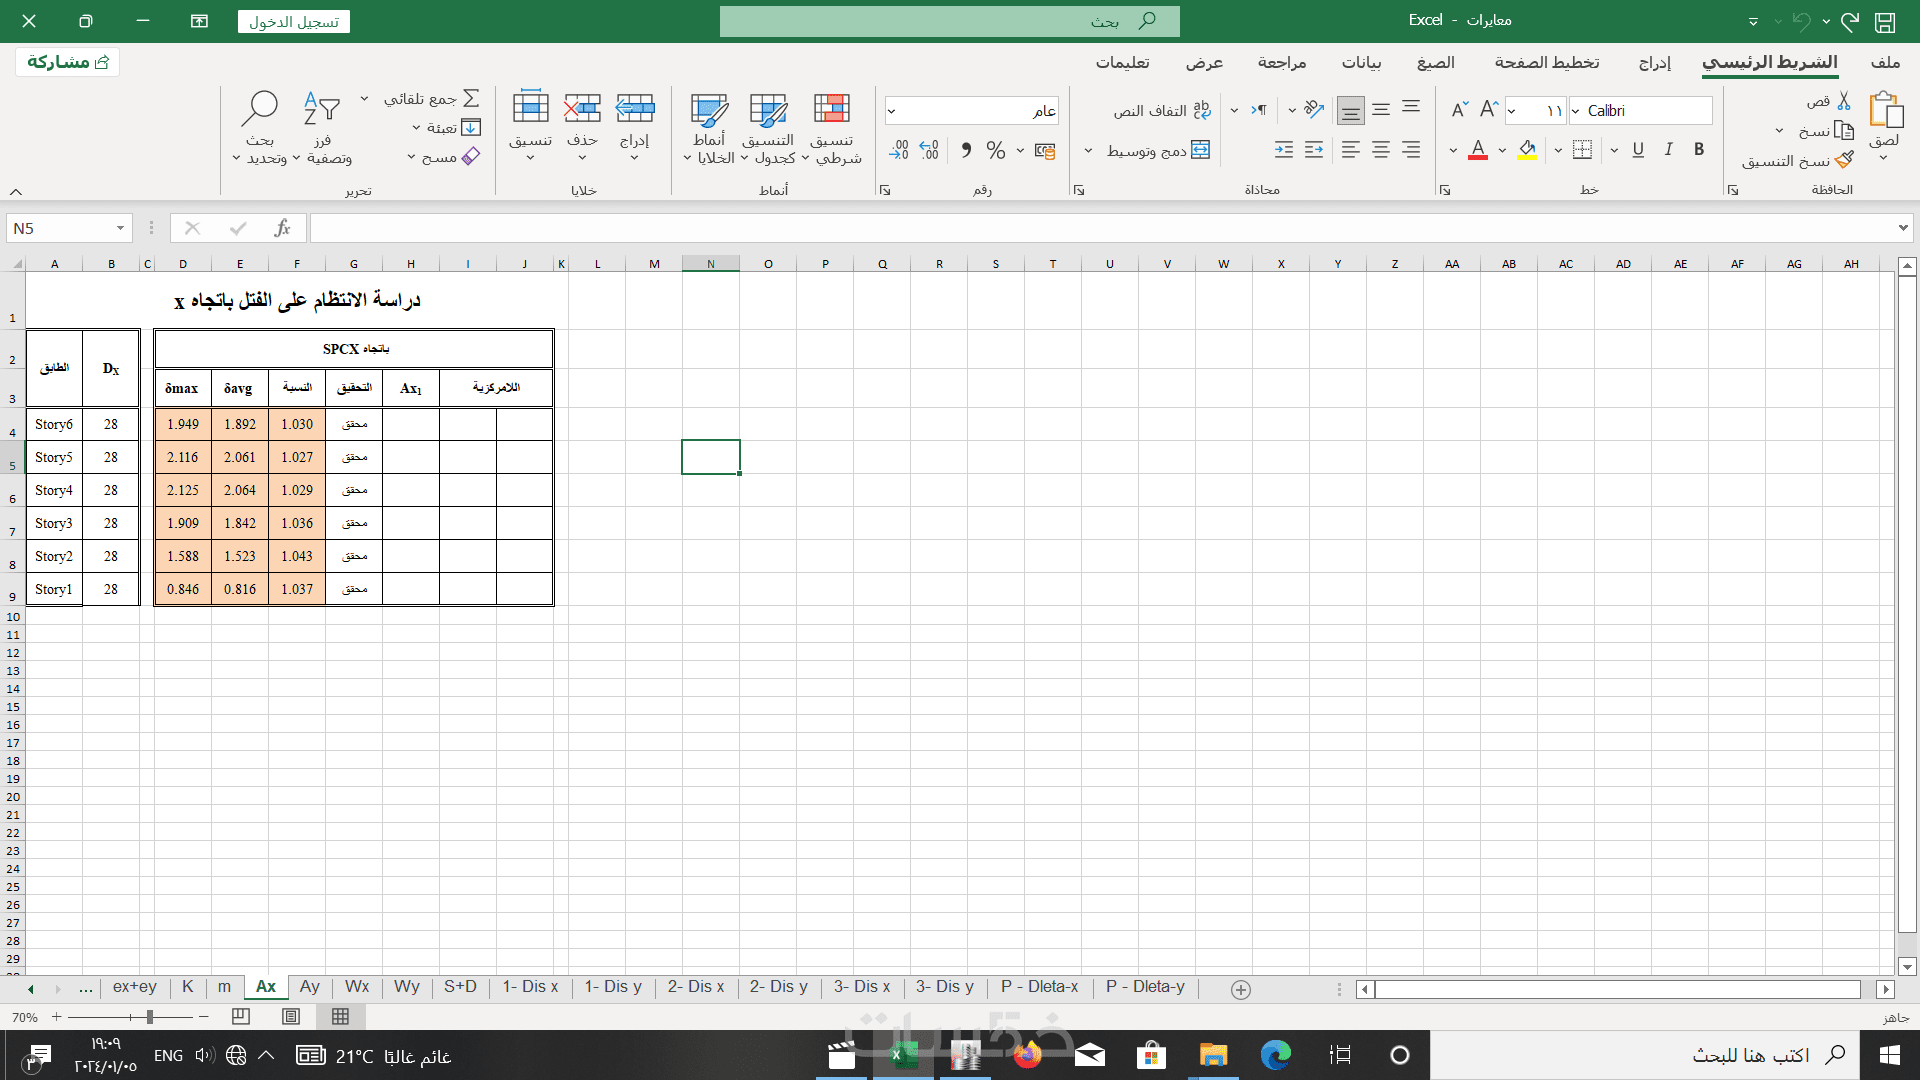Toggle bold formatting button

point(1699,150)
